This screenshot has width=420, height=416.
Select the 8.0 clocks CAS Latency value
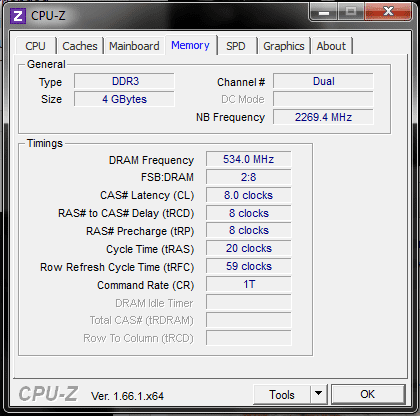(249, 195)
